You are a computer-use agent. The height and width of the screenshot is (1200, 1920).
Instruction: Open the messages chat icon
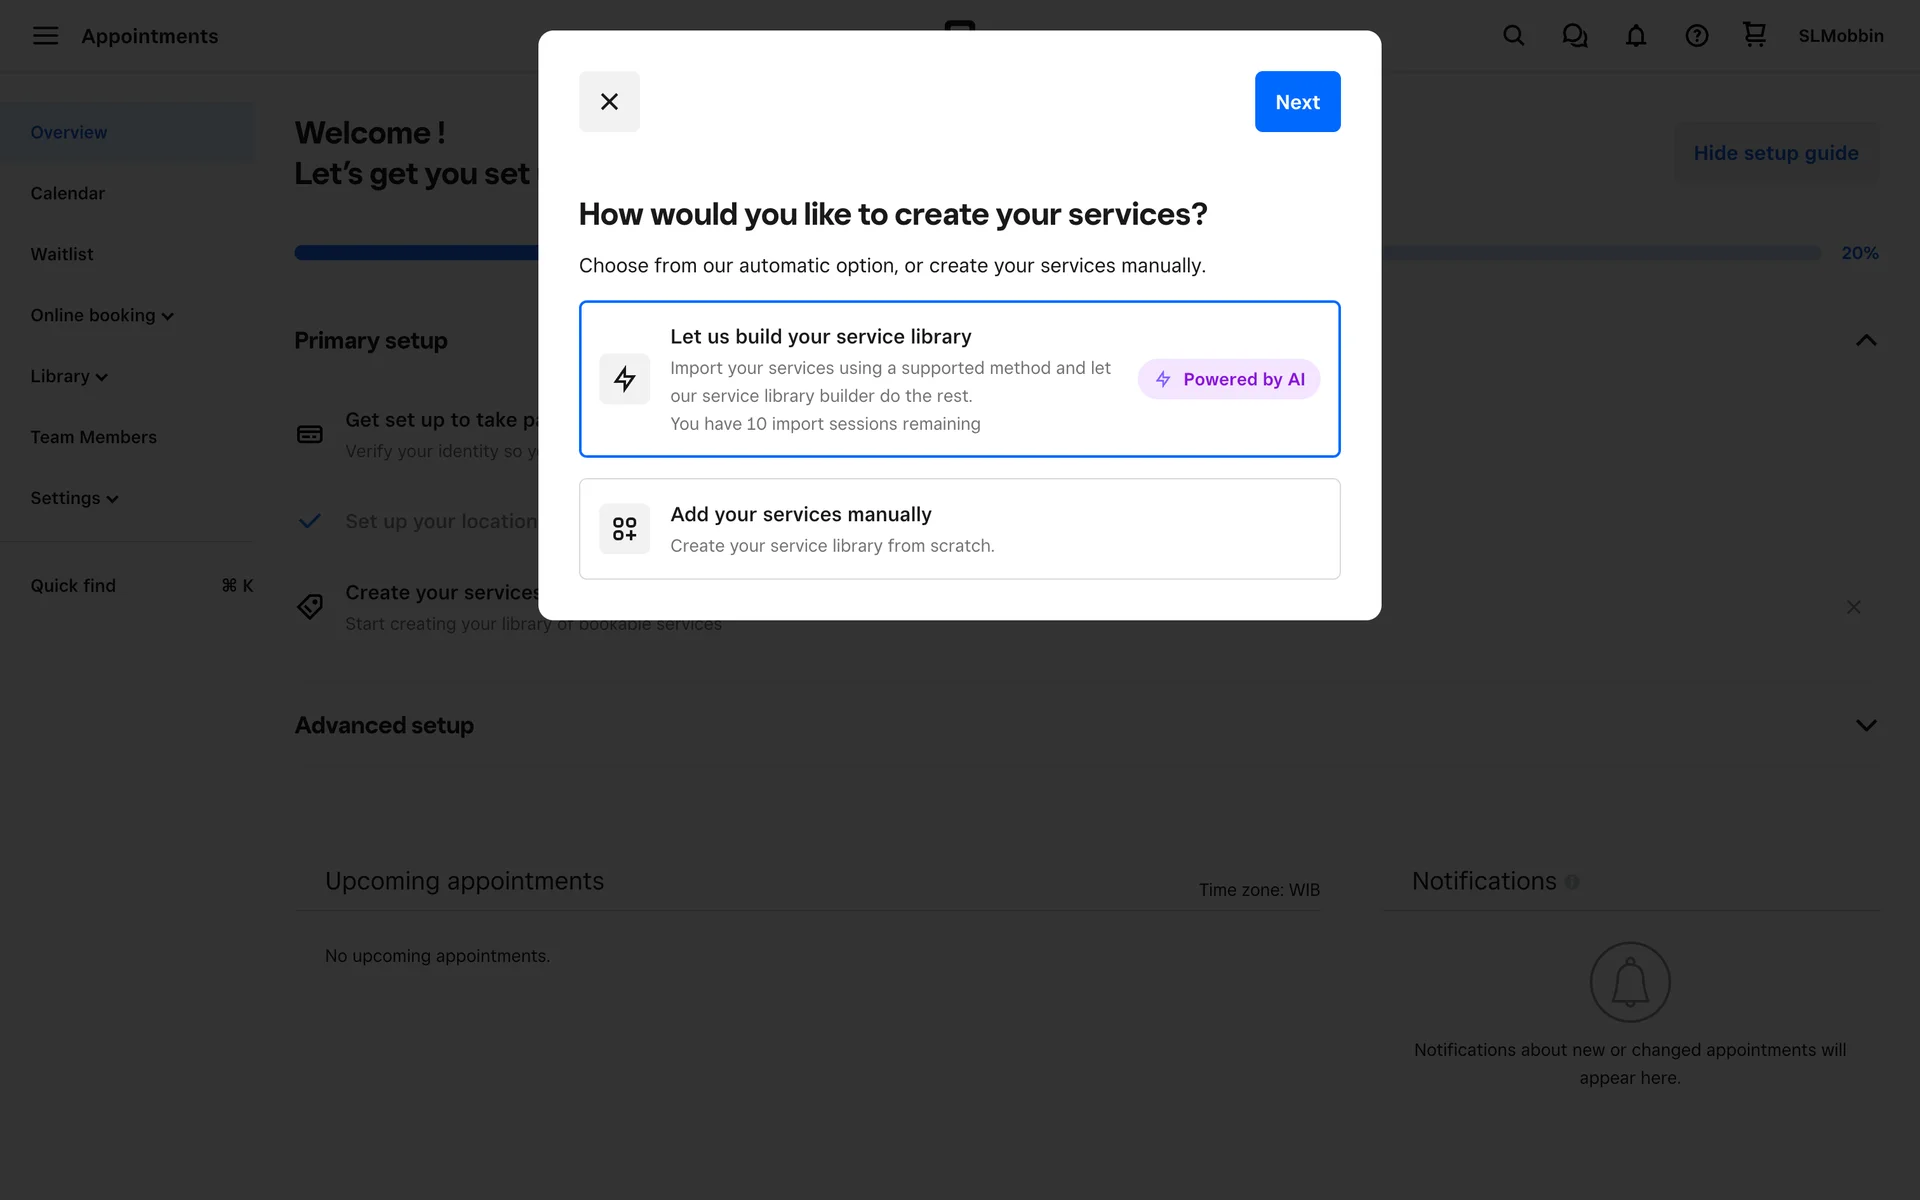coord(1574,36)
